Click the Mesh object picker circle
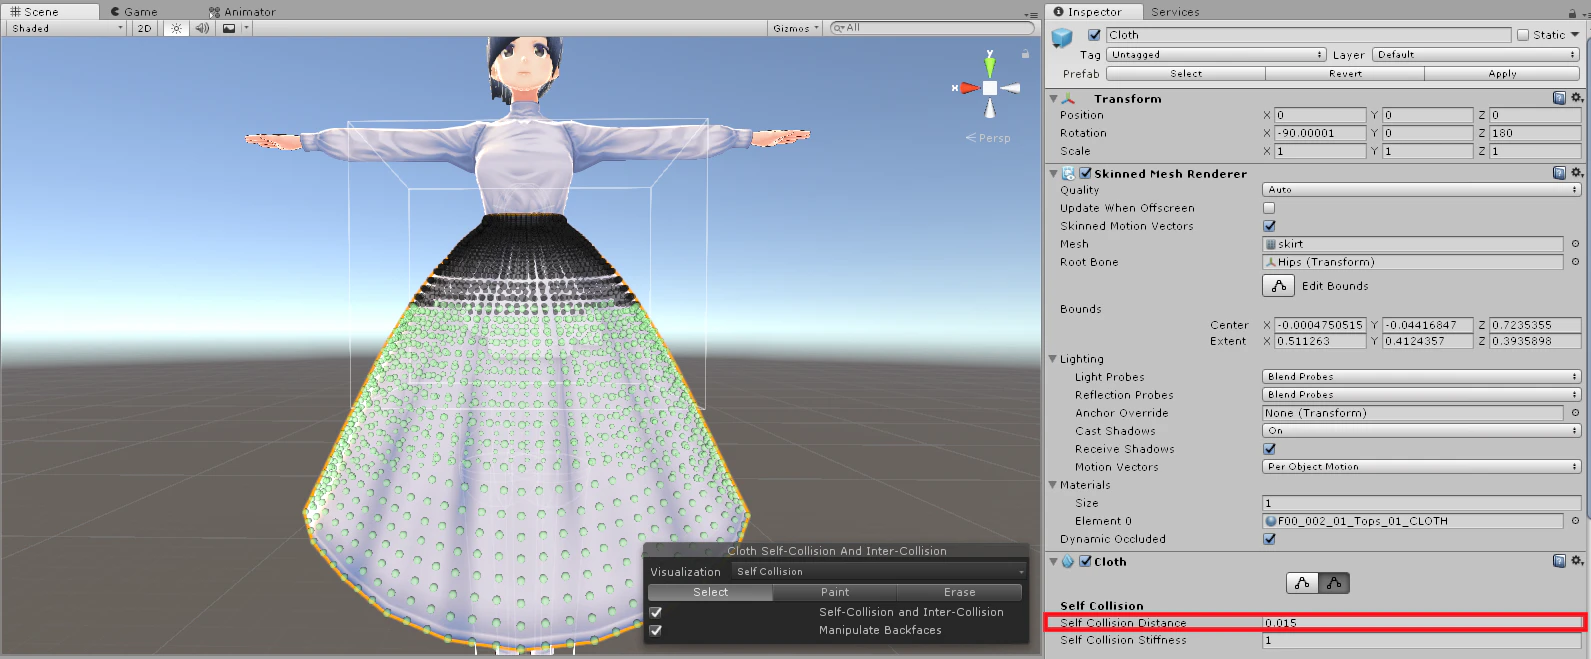Screen dimensions: 1591x659 (1575, 244)
